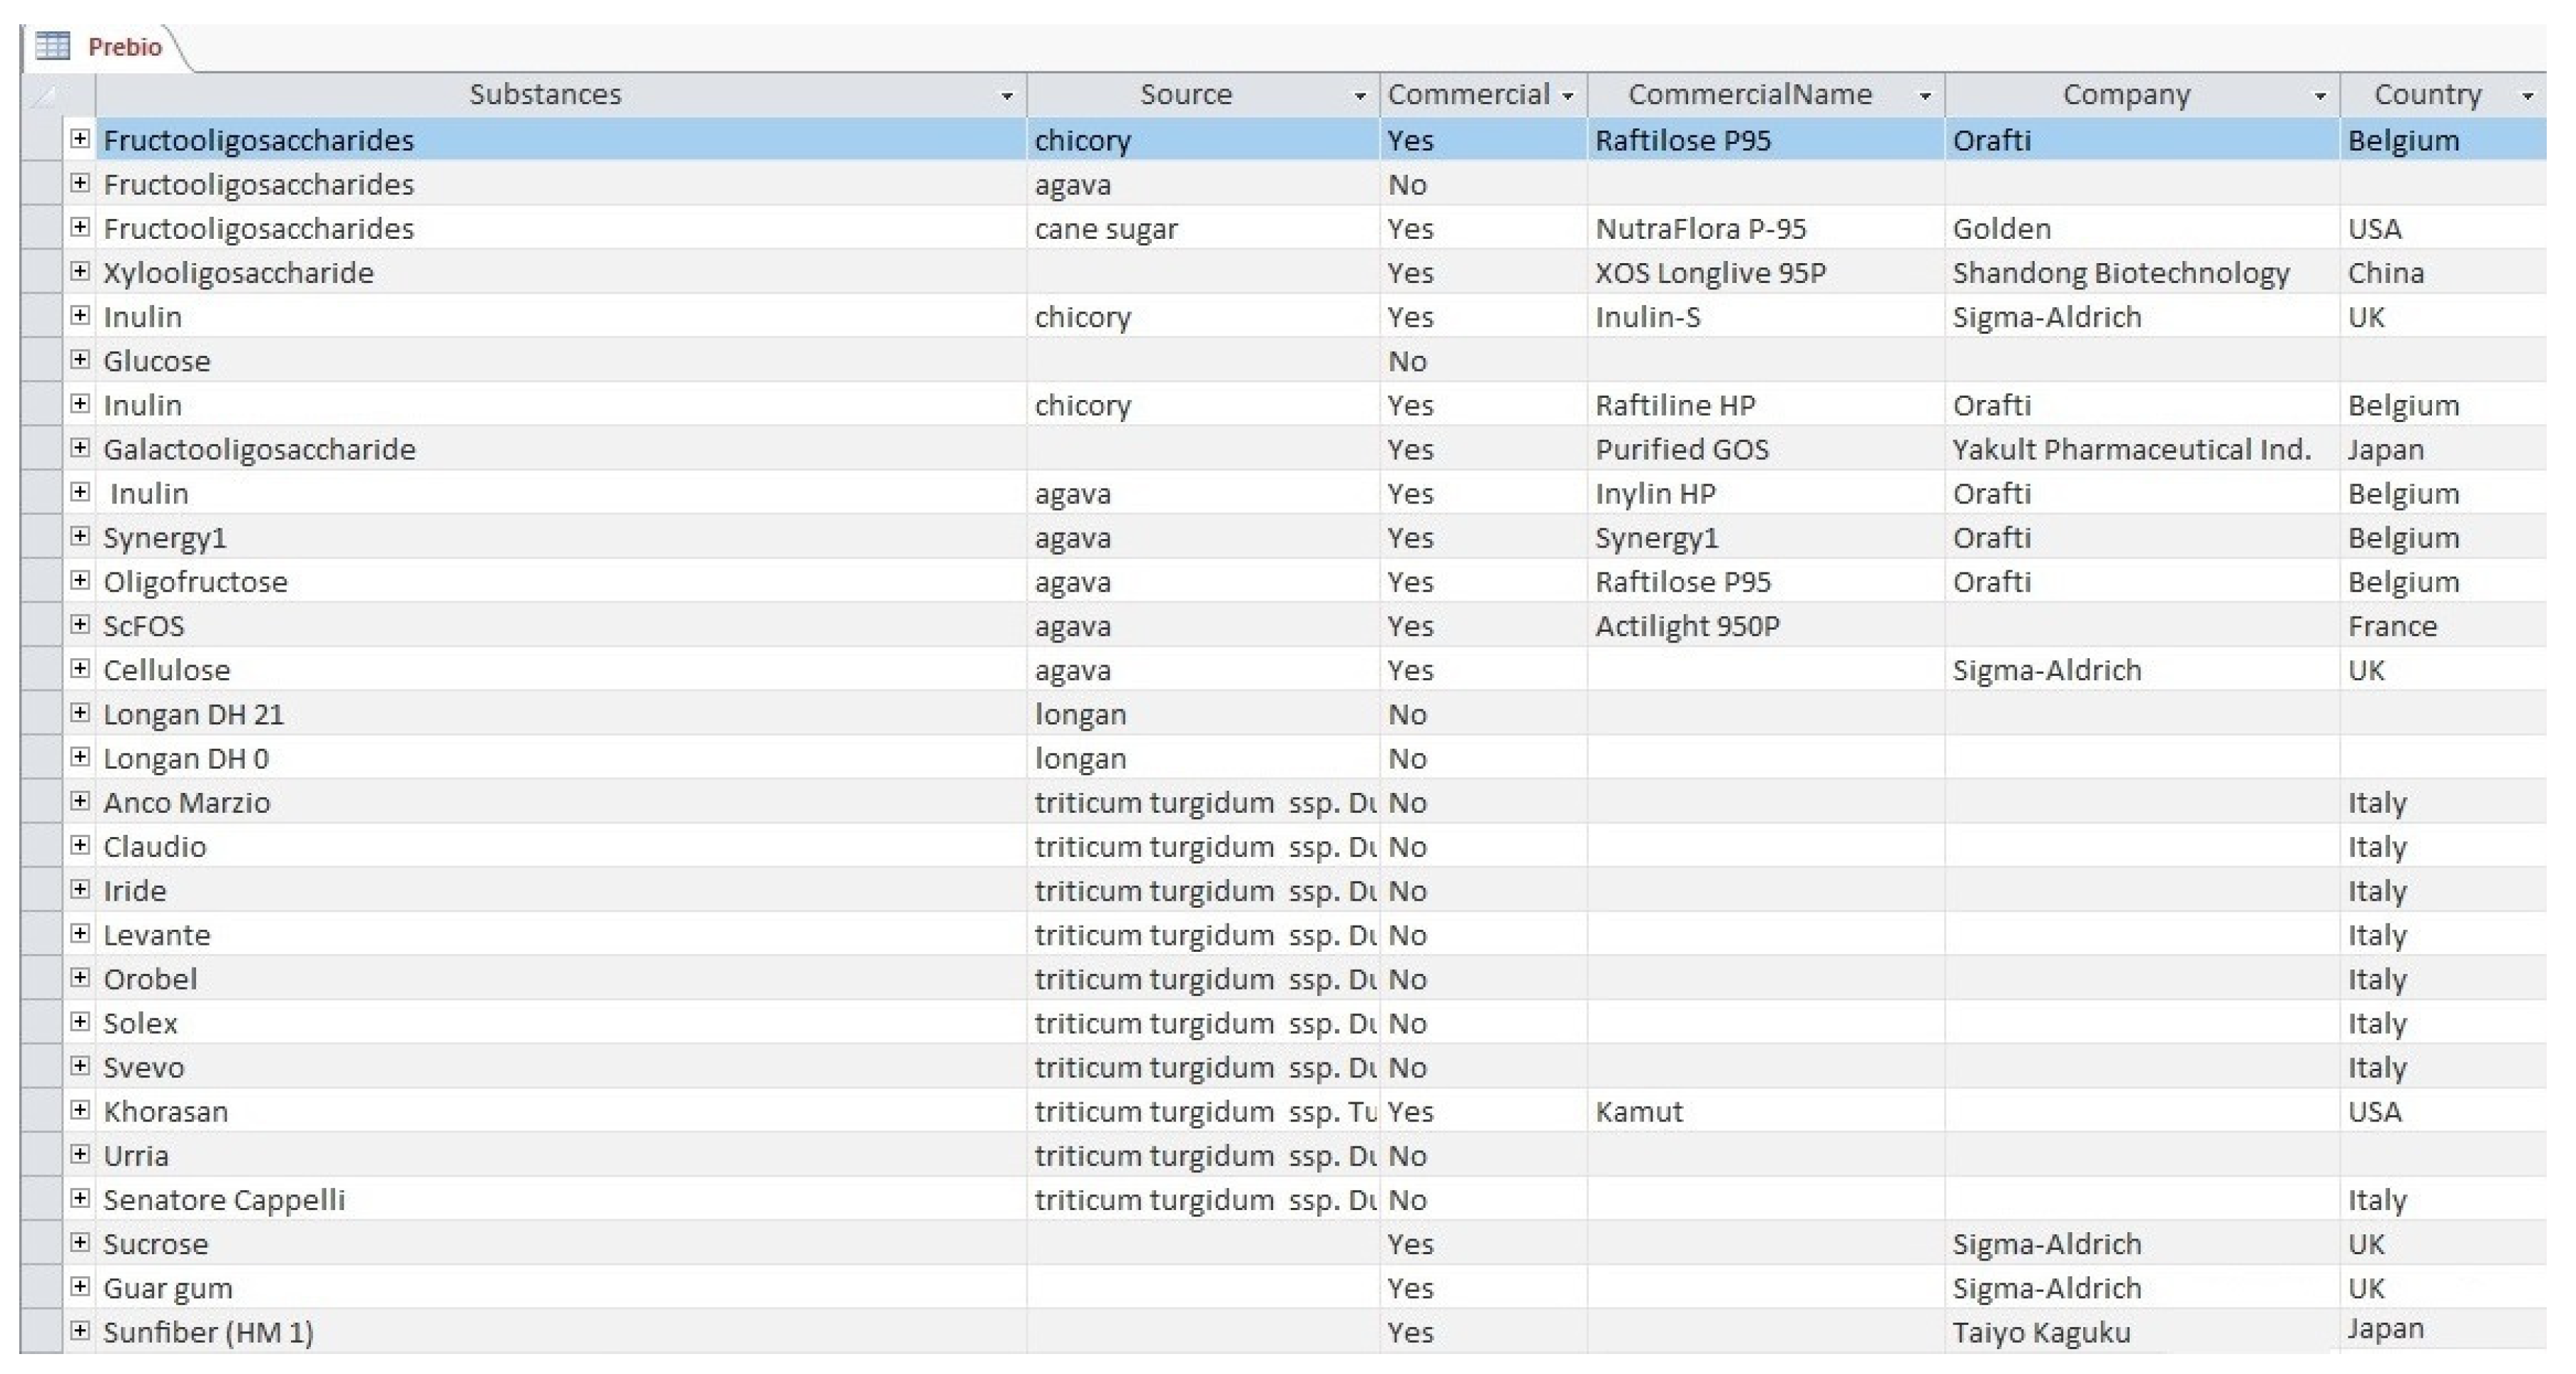This screenshot has height=1374, width=2576.
Task: Open the Country column filter dropdown
Action: [2528, 96]
